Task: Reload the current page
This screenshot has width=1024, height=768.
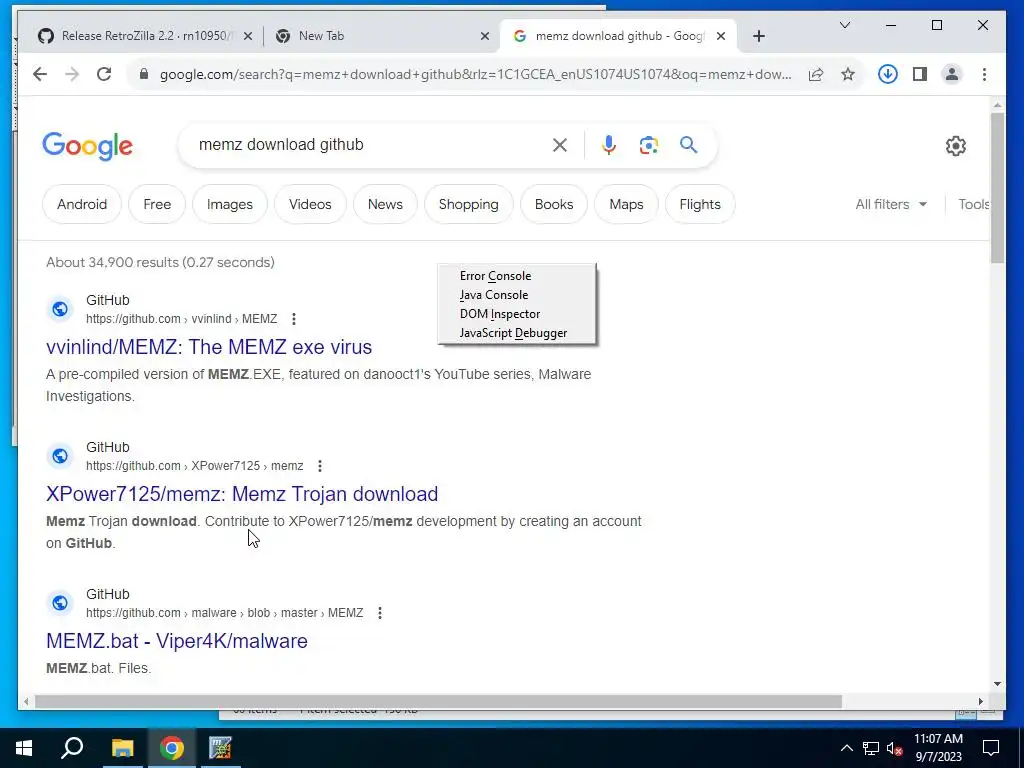Action: pos(104,74)
